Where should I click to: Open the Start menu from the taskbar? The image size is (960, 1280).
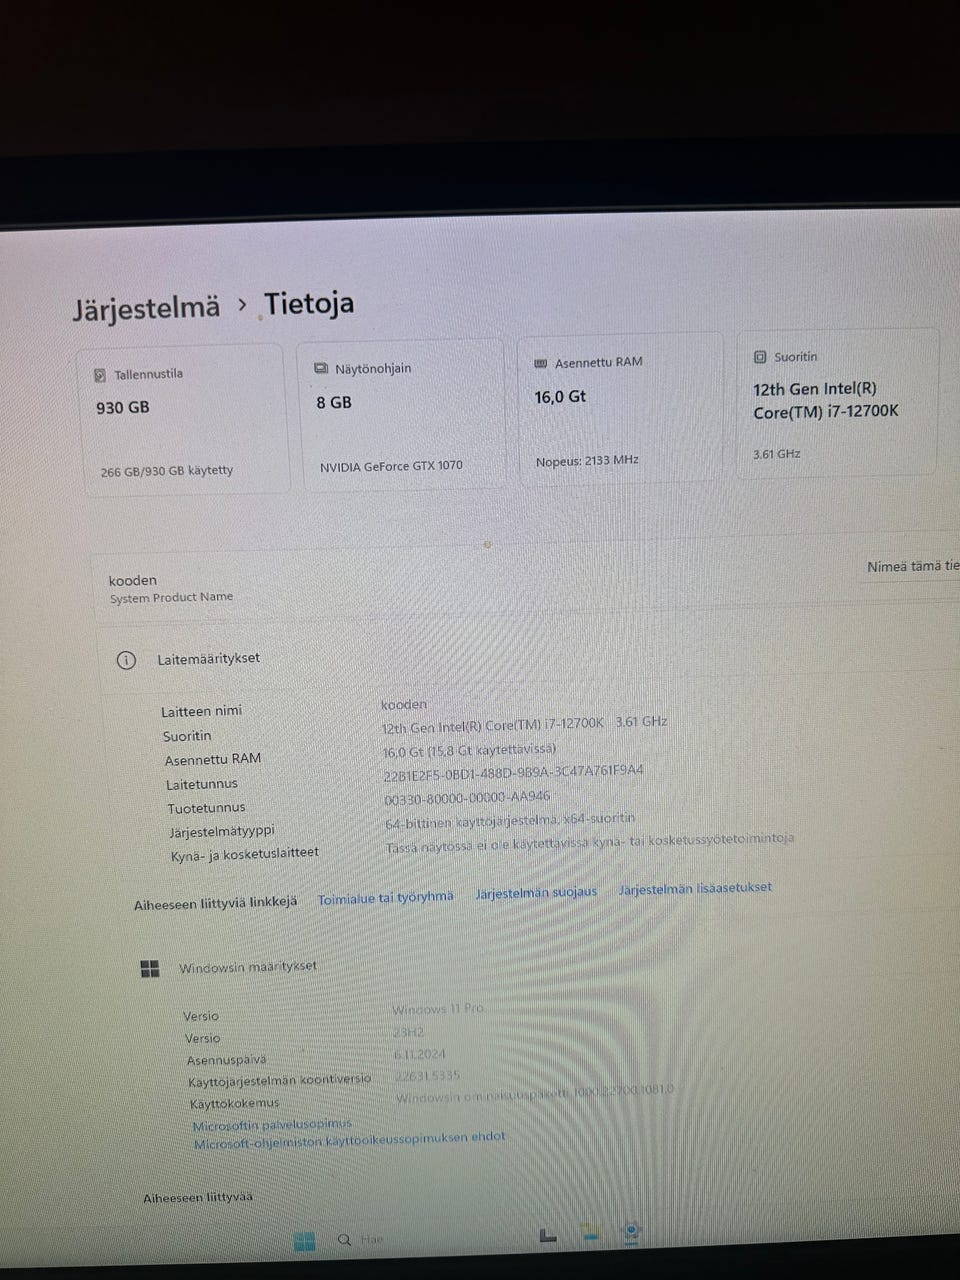305,1239
